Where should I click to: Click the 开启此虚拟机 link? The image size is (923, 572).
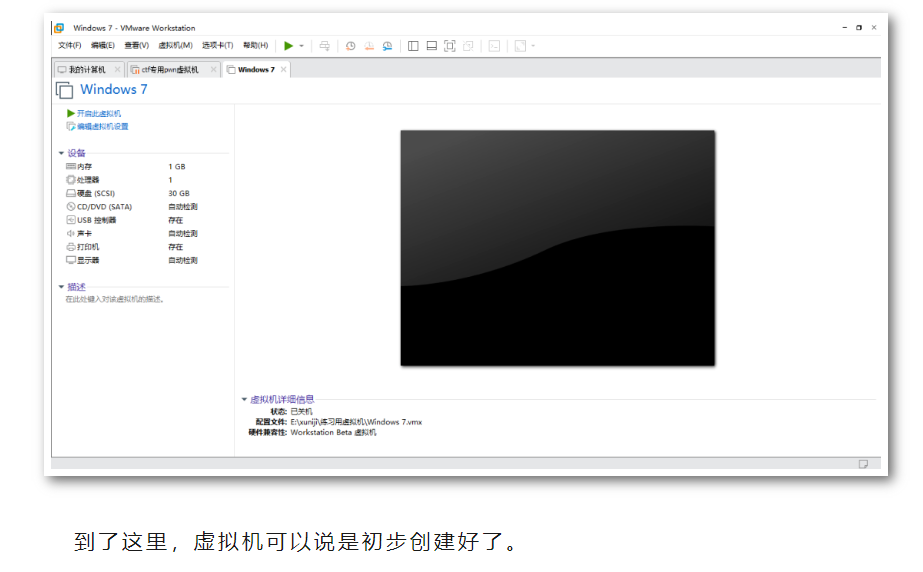pyautogui.click(x=98, y=114)
